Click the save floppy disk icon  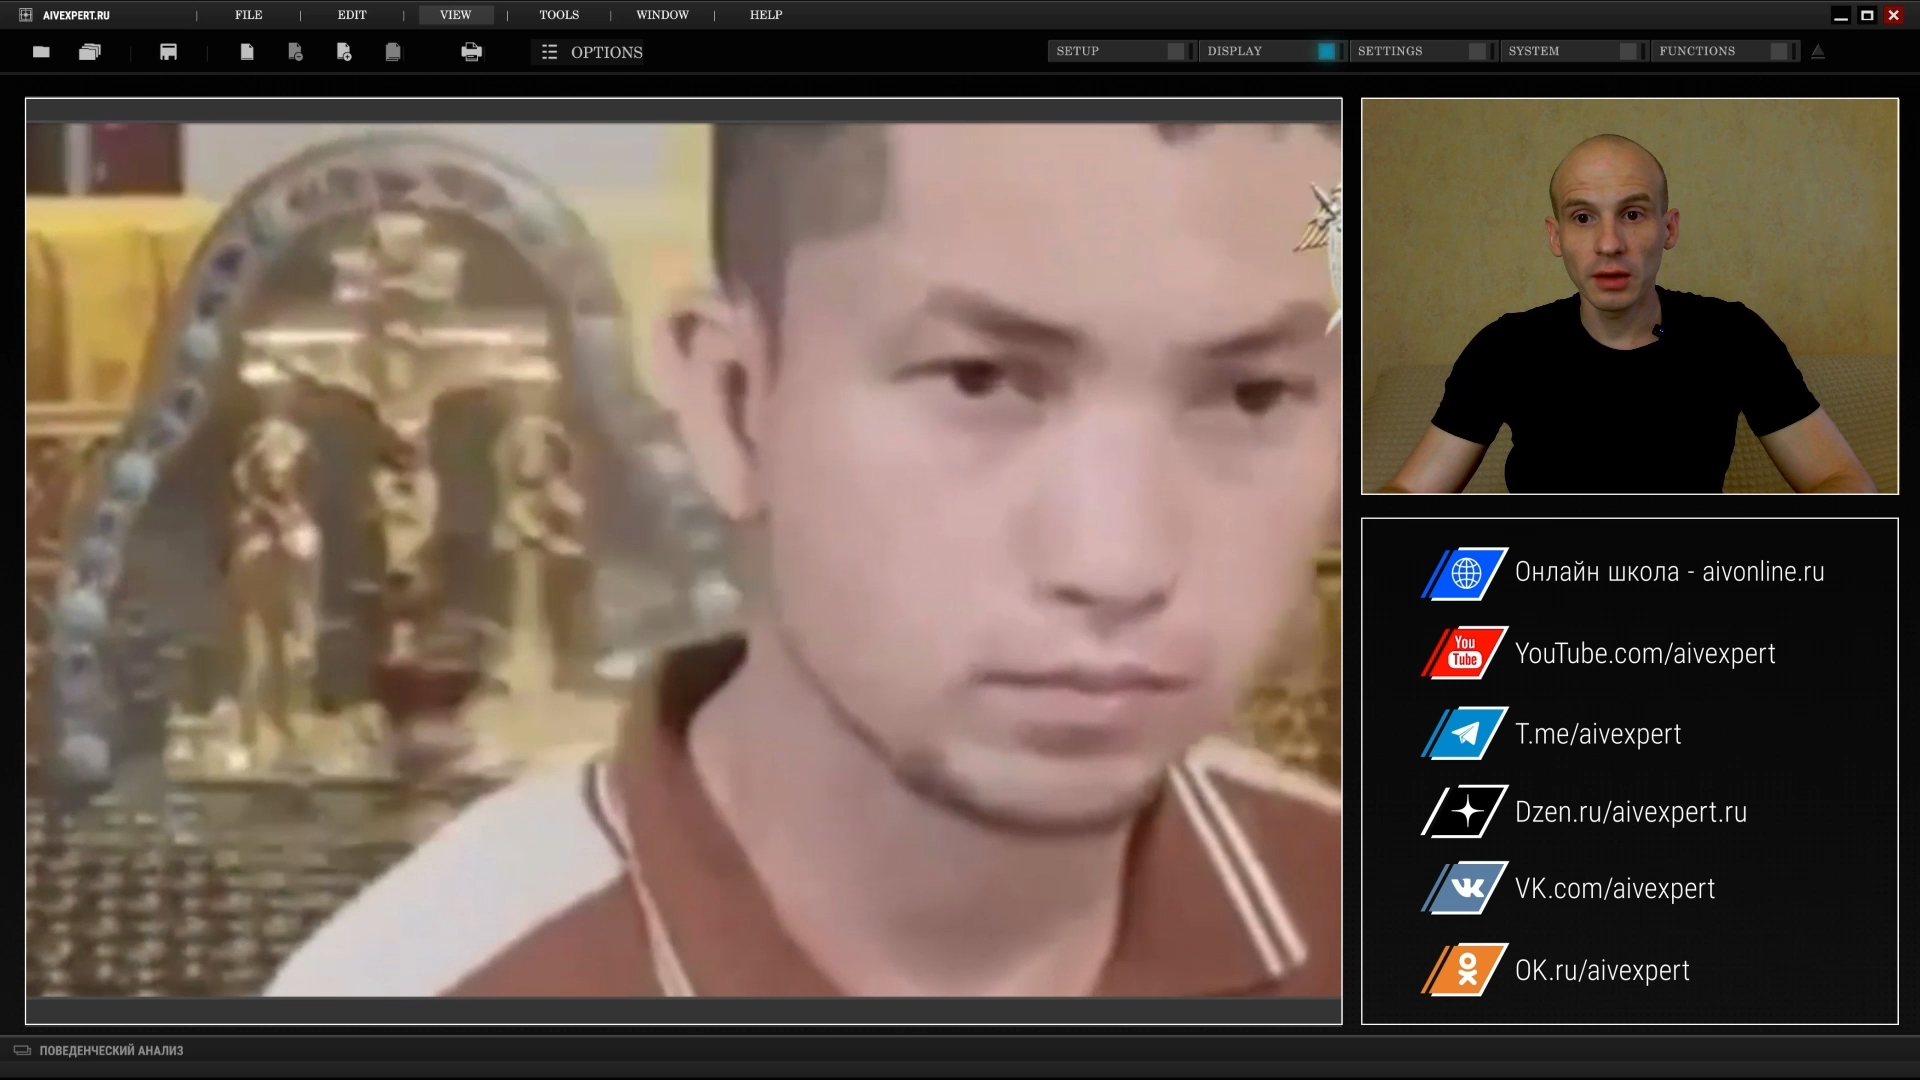168,52
